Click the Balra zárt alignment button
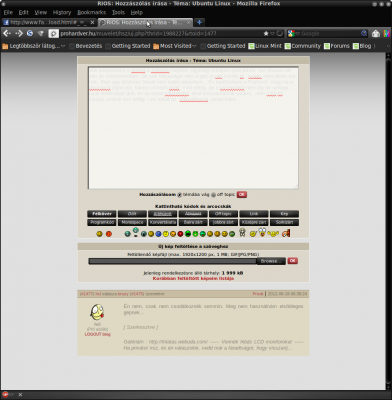 coord(193,222)
